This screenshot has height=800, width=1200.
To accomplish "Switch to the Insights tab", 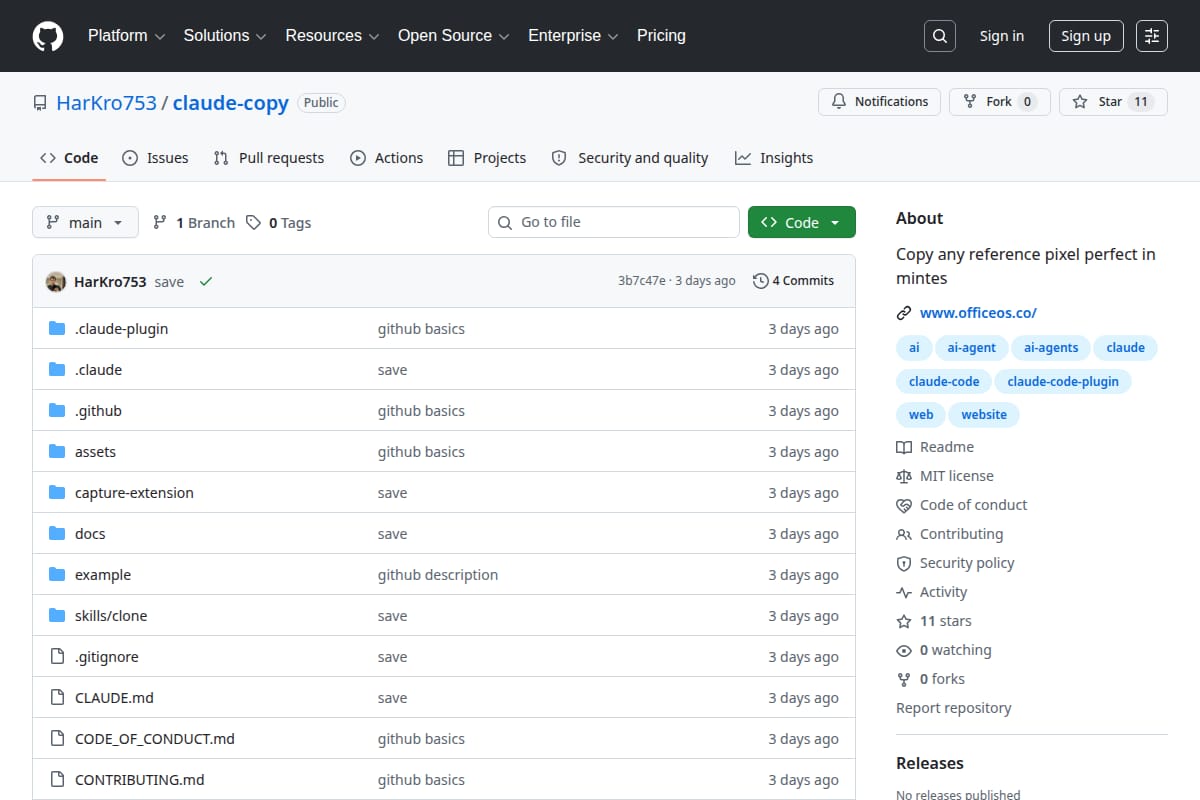I will click(x=774, y=158).
